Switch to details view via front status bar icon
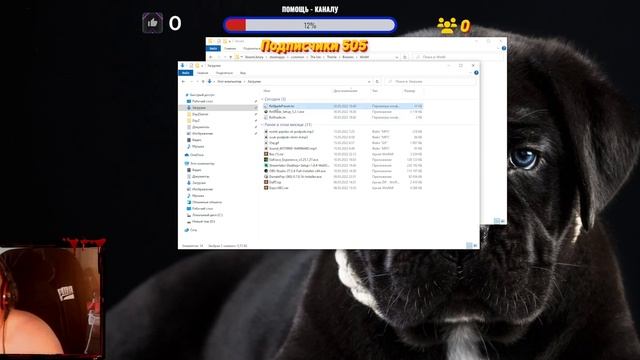 [x=469, y=245]
